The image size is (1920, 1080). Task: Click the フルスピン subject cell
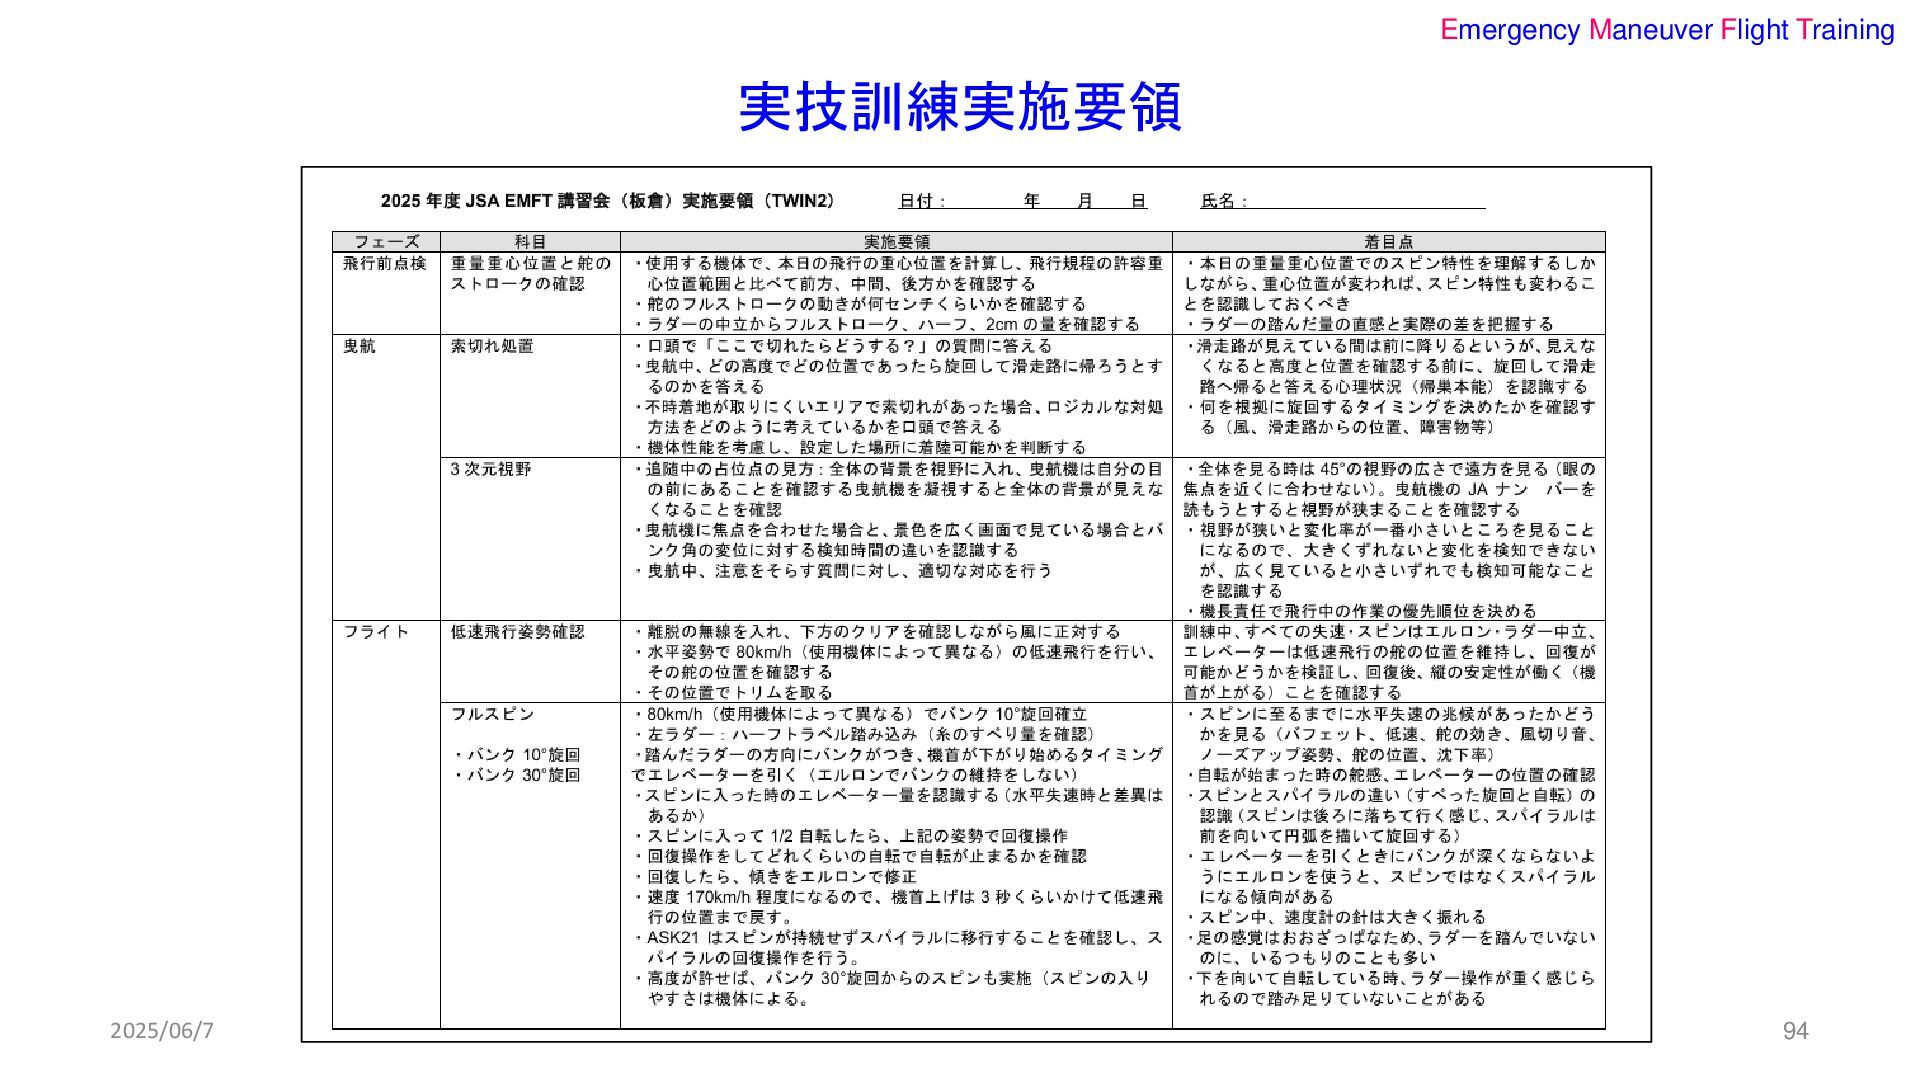[x=492, y=714]
